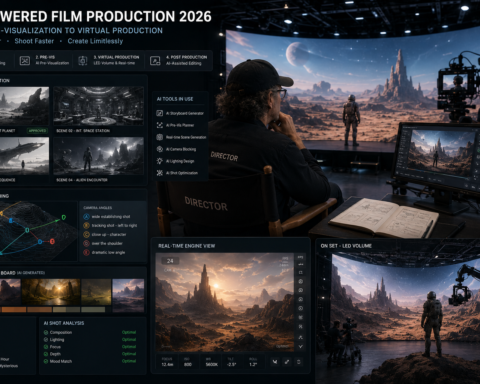Click the "tracking shot - left to right" label
The width and height of the screenshot is (480, 384).
(114, 226)
